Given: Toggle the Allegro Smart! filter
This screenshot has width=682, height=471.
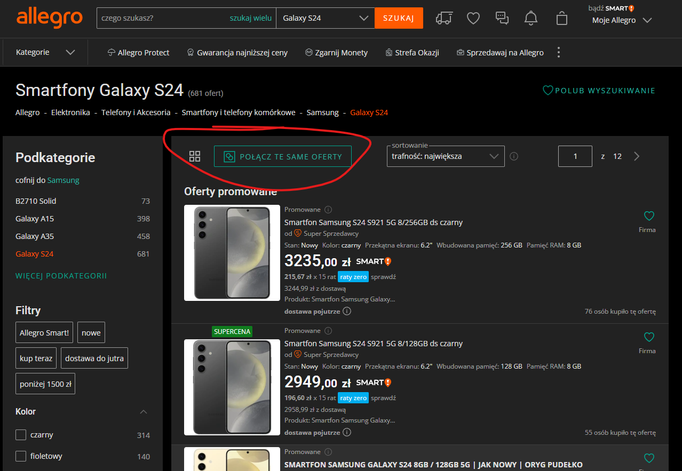Looking at the screenshot, I should [45, 333].
